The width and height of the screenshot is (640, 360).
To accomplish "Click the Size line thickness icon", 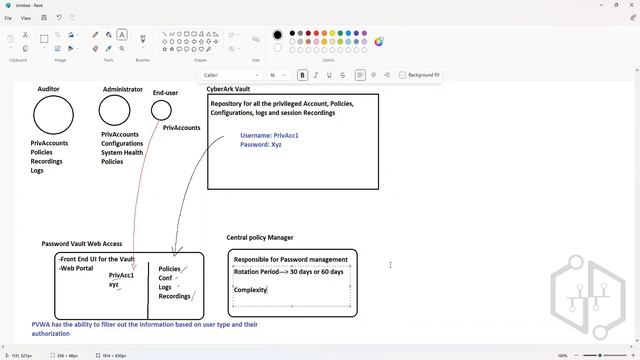I will [256, 40].
